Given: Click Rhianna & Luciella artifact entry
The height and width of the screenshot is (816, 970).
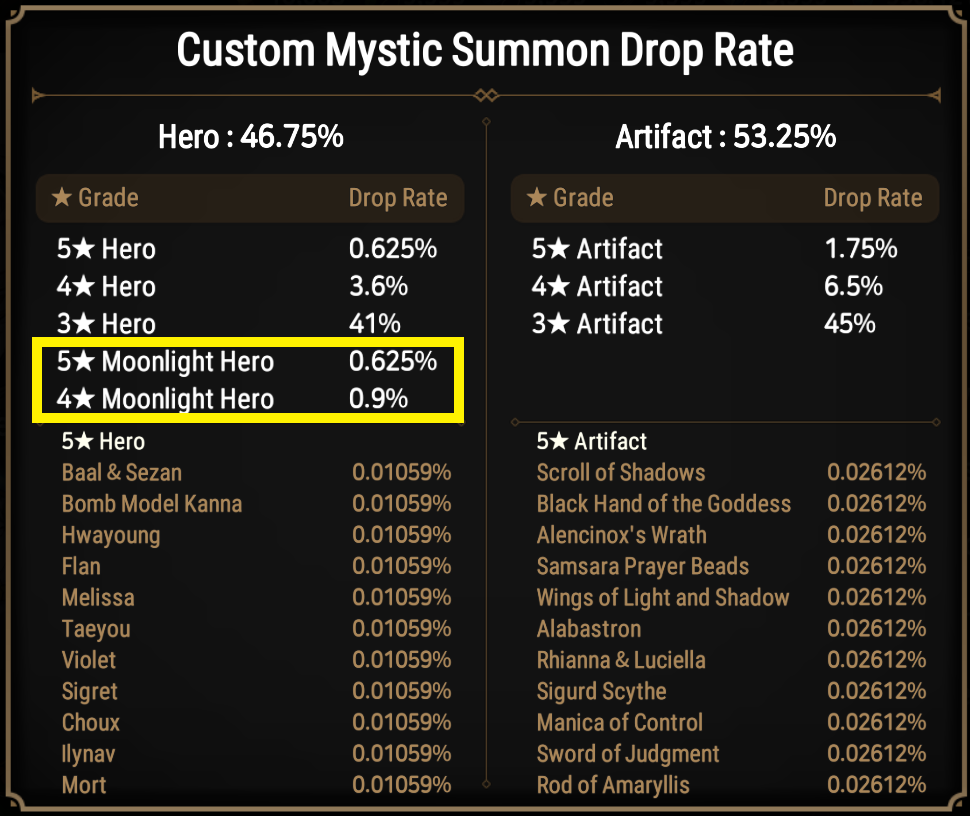Looking at the screenshot, I should (620, 660).
